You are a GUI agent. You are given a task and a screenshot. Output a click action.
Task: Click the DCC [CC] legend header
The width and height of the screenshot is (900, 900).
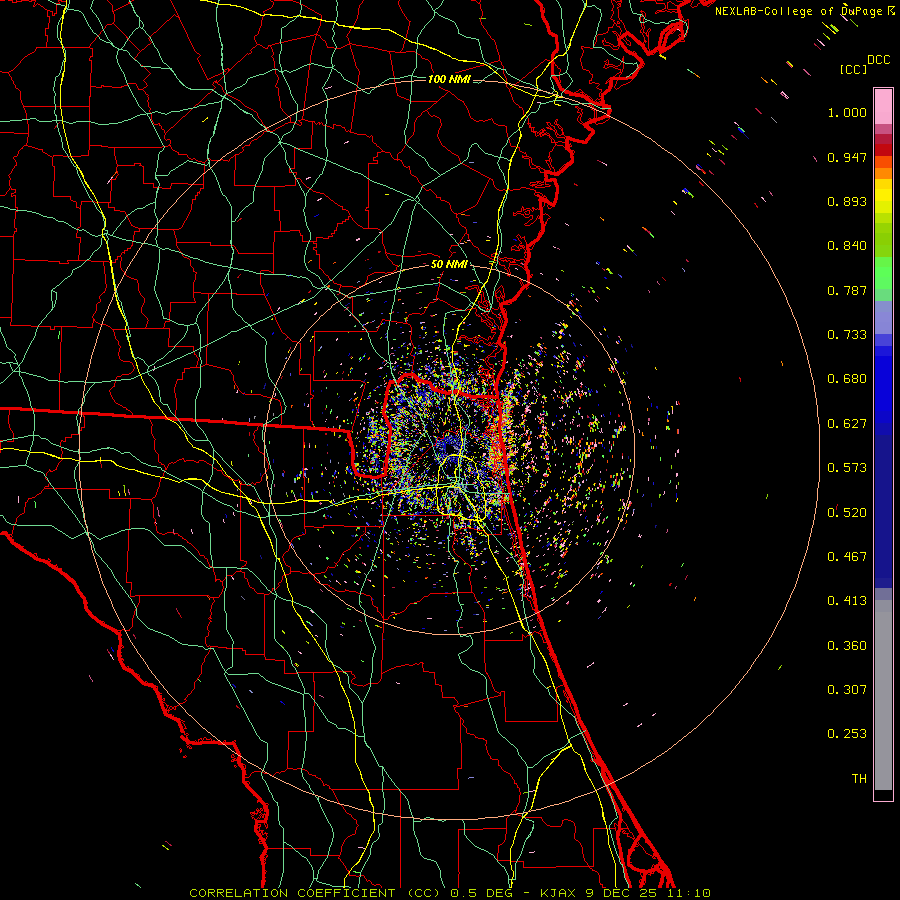coord(864,64)
